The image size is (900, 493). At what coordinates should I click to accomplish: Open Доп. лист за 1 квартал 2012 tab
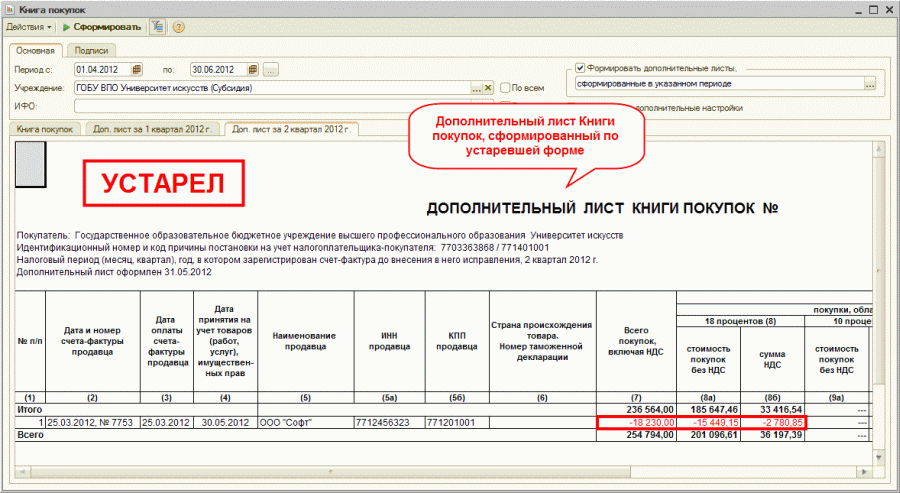[152, 129]
